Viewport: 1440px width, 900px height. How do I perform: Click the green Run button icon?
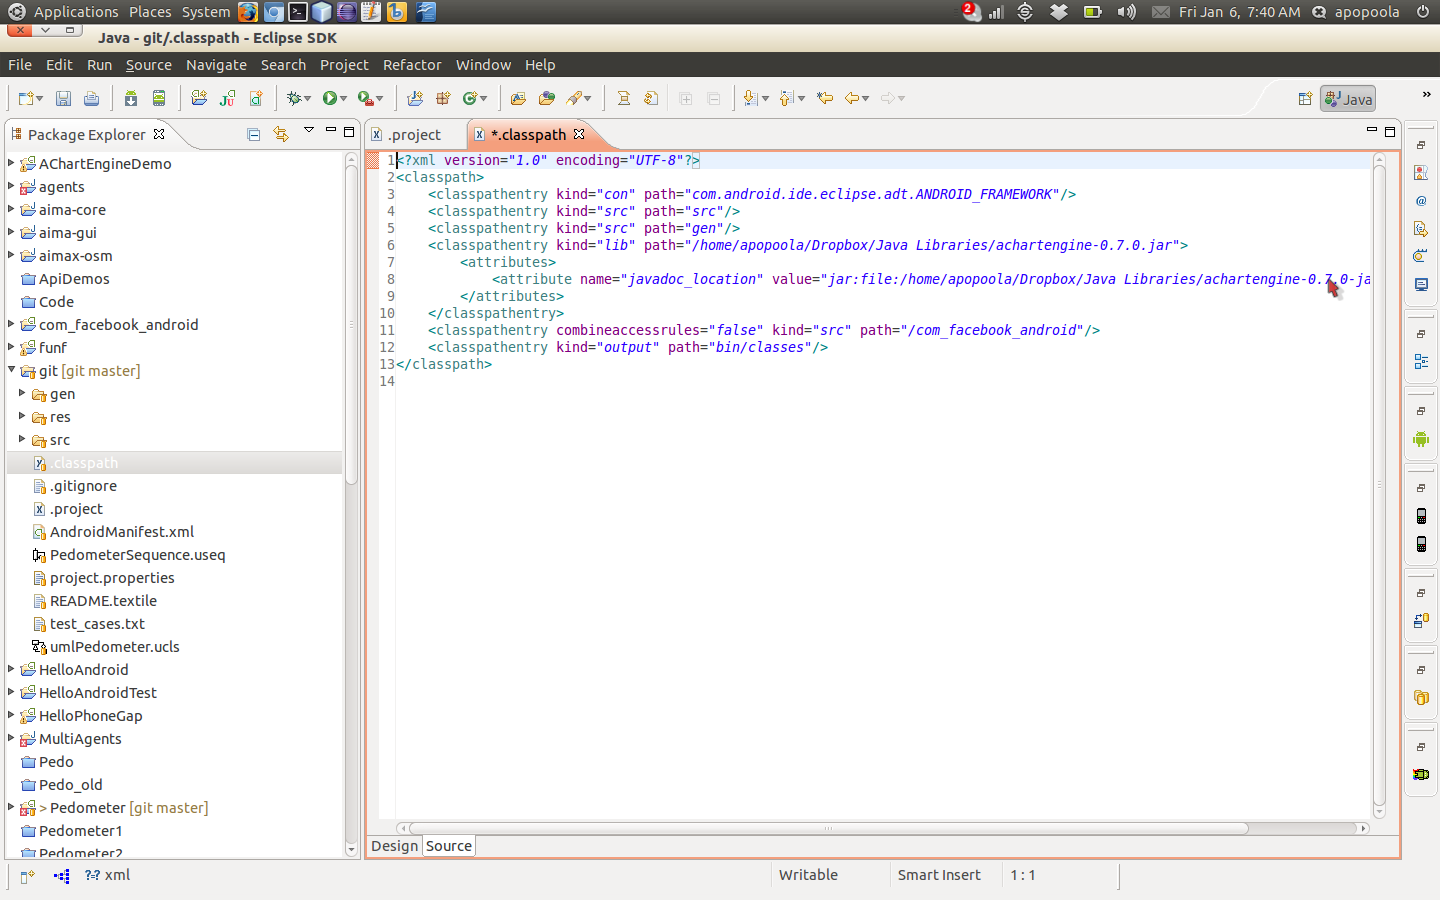(329, 98)
